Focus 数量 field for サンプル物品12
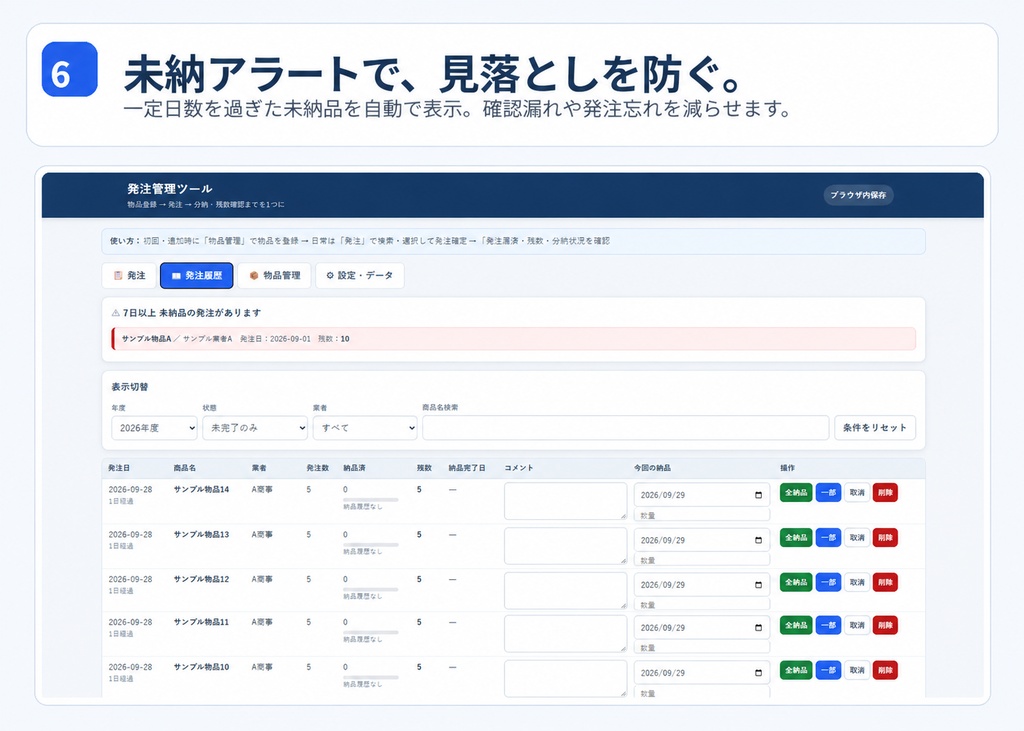 (x=702, y=605)
